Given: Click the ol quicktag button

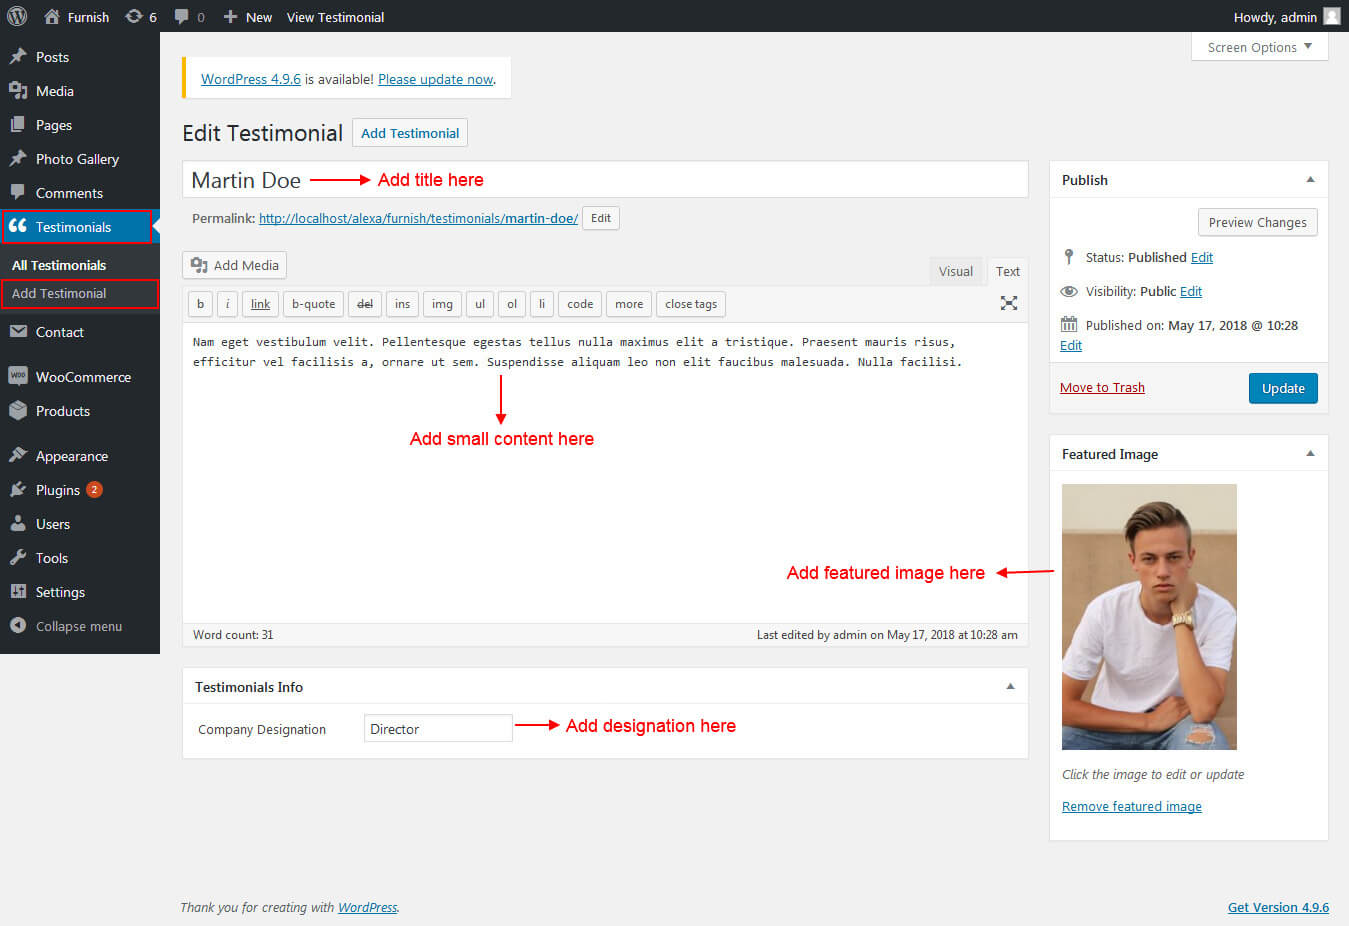Looking at the screenshot, I should coord(512,304).
